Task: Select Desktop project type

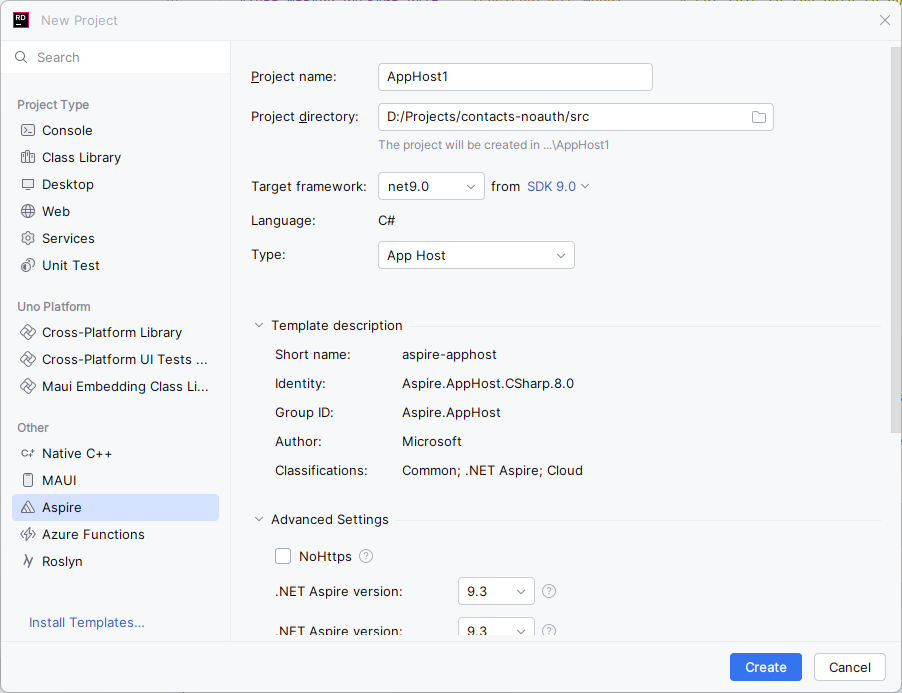Action: click(x=116, y=184)
